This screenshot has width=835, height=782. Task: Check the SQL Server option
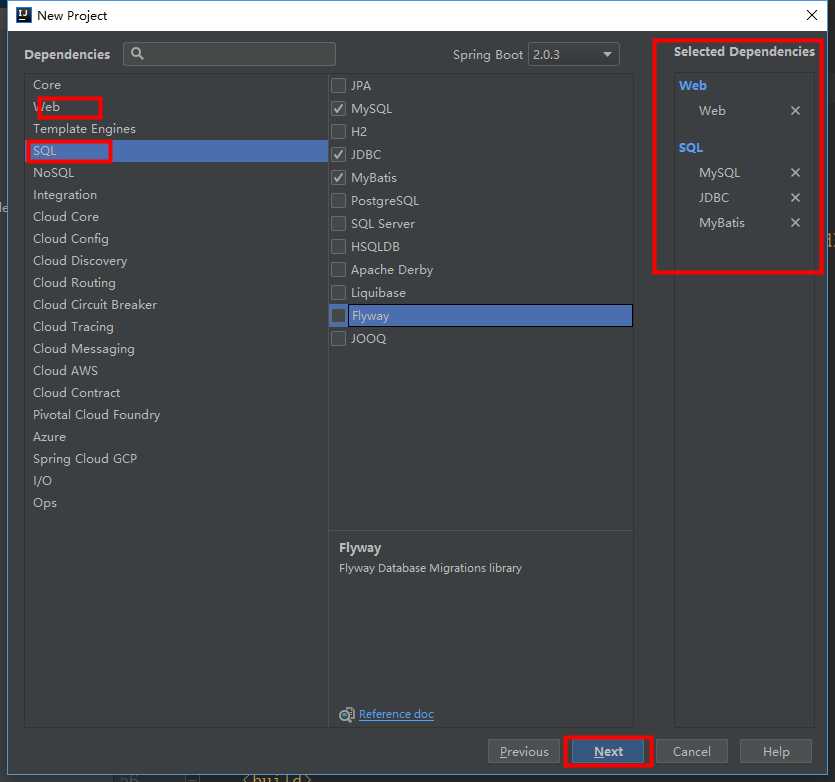pyautogui.click(x=338, y=223)
